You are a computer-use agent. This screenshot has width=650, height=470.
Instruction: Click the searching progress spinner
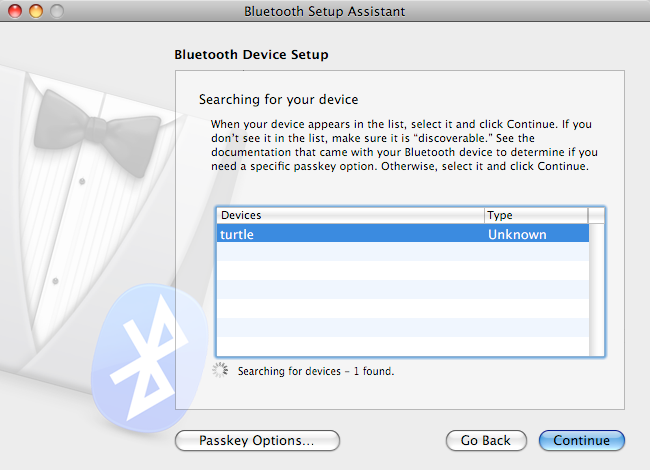pos(221,370)
